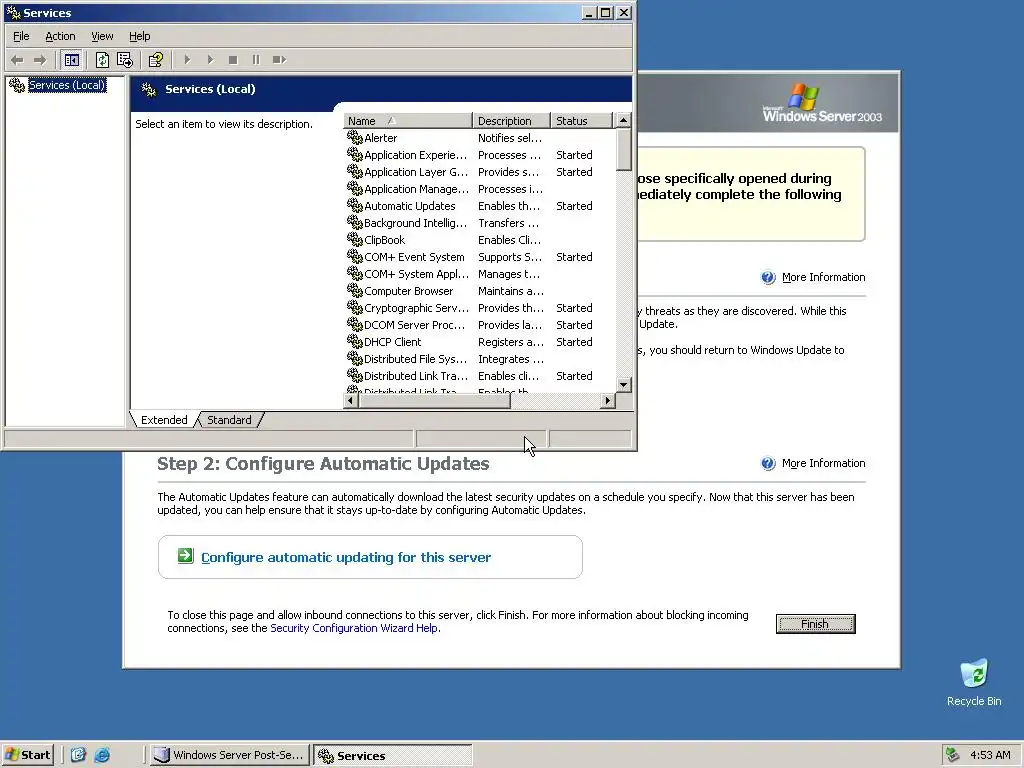
Task: Click the Alerter service gear icon
Action: 355,138
